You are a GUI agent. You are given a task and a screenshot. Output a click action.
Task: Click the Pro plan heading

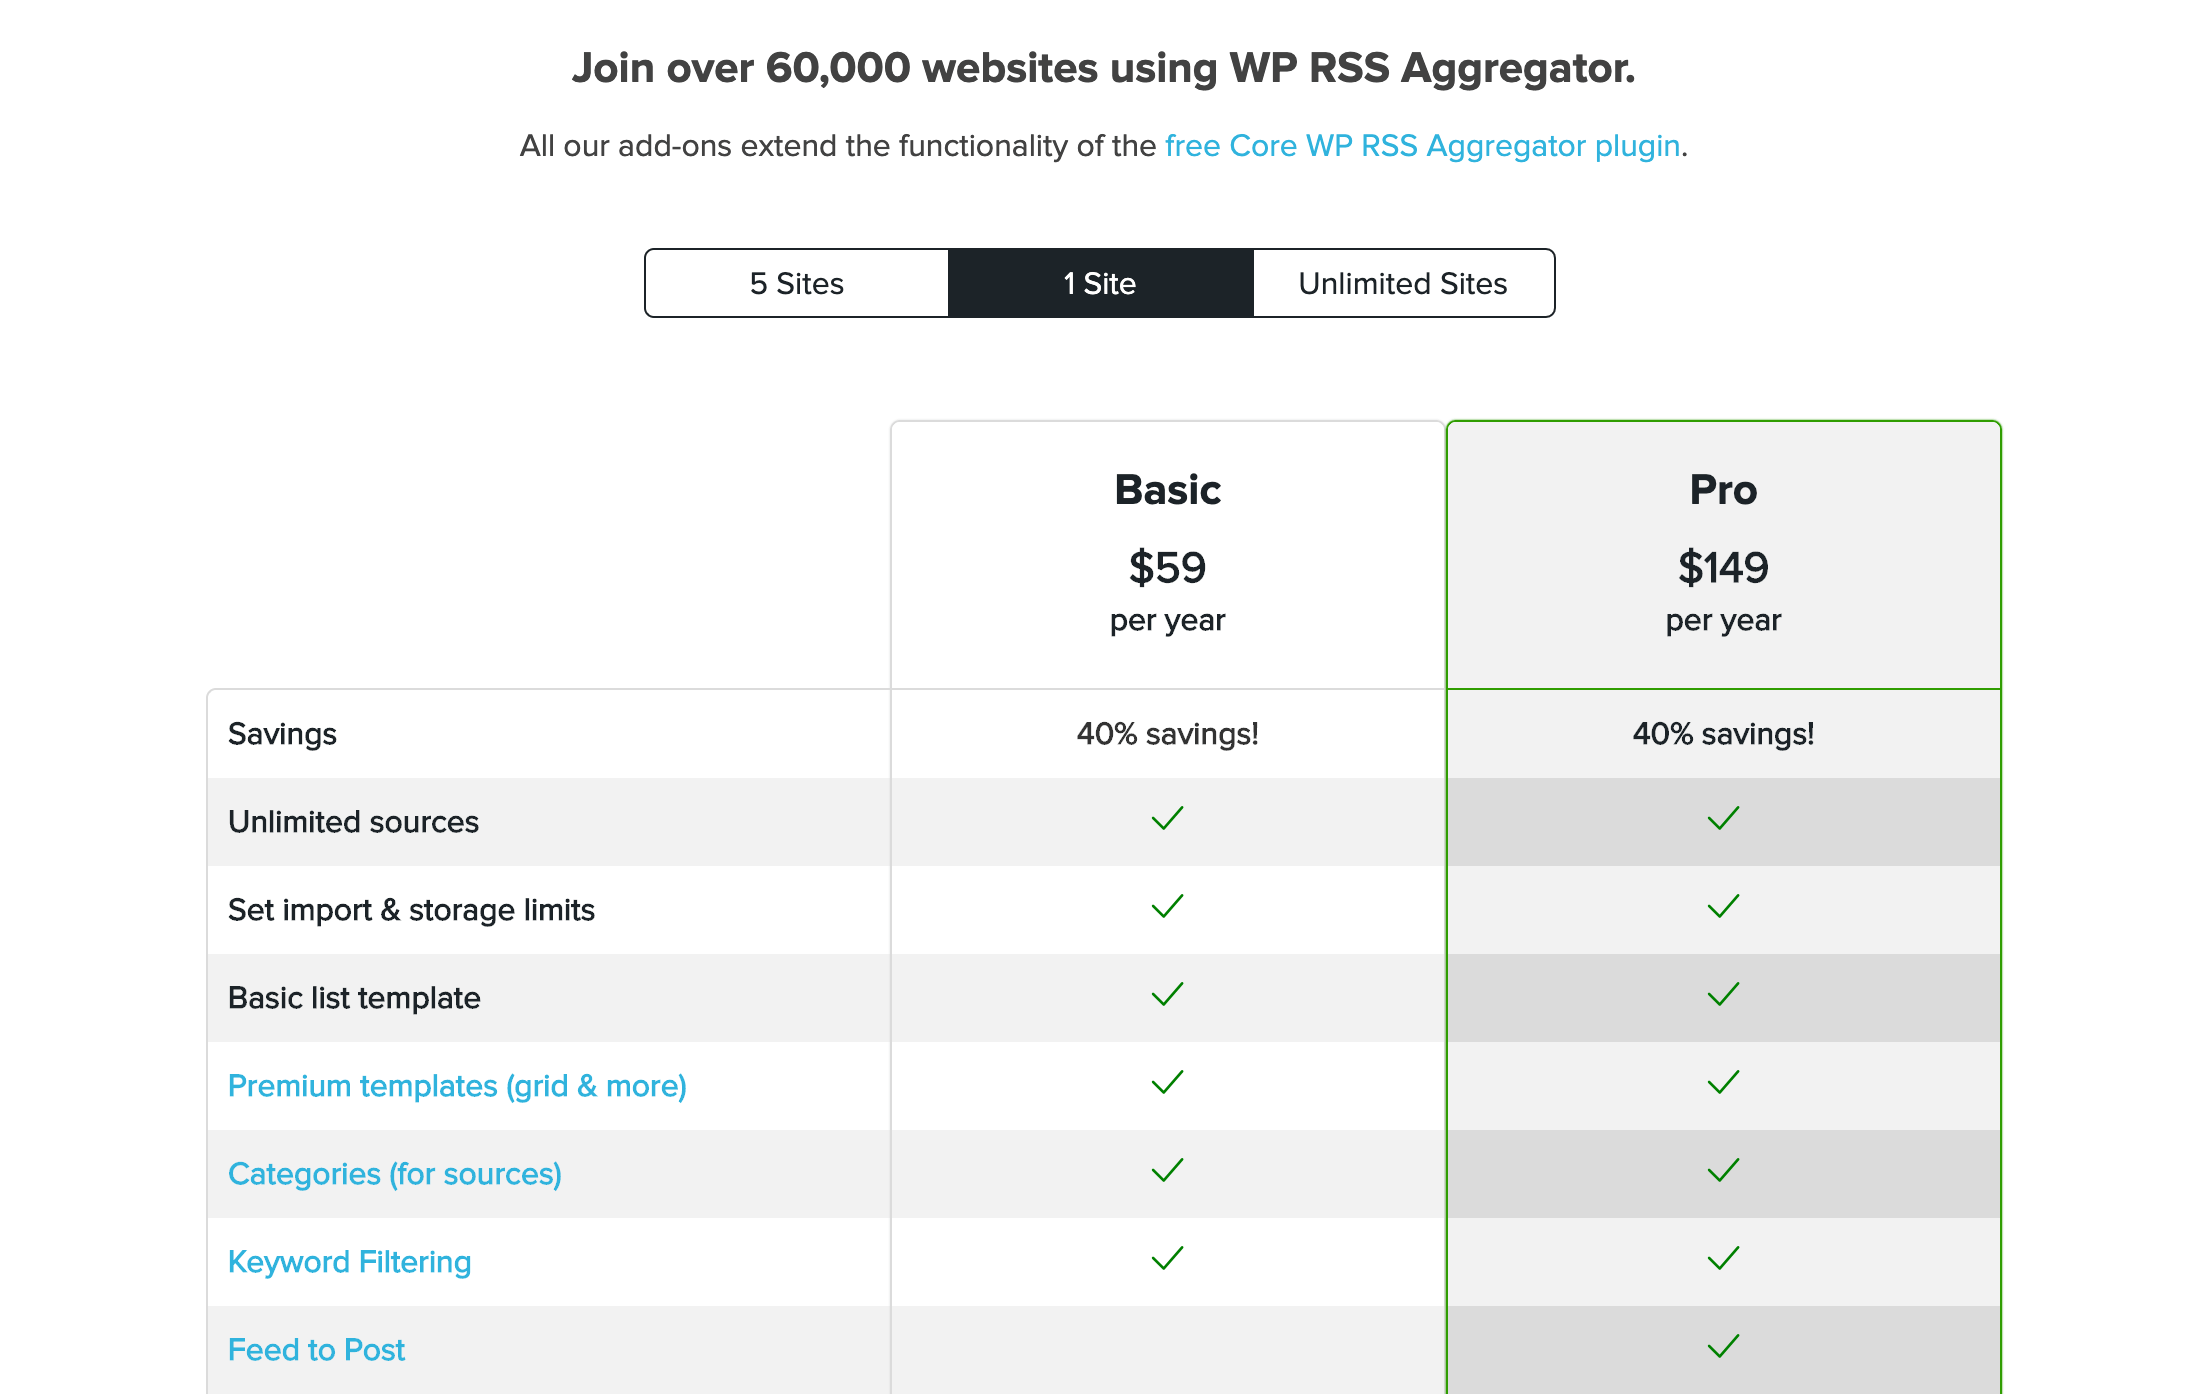1723,490
